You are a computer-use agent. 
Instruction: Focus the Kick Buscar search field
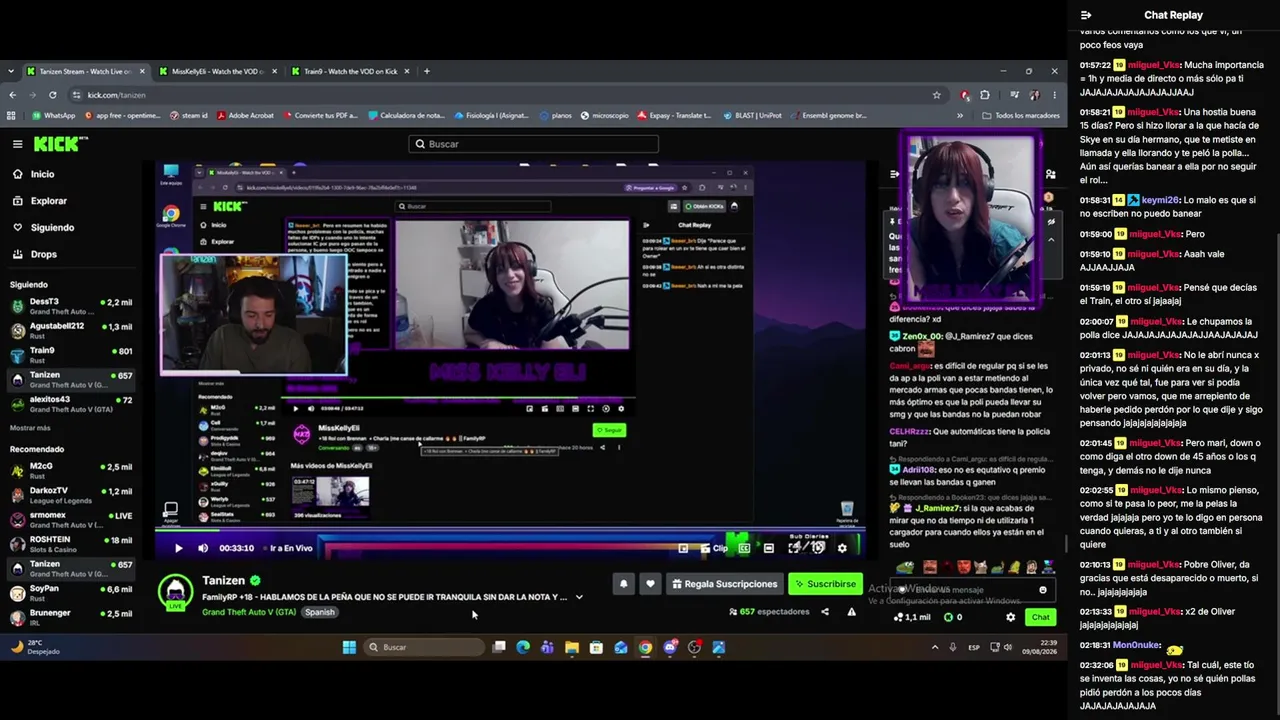point(533,144)
